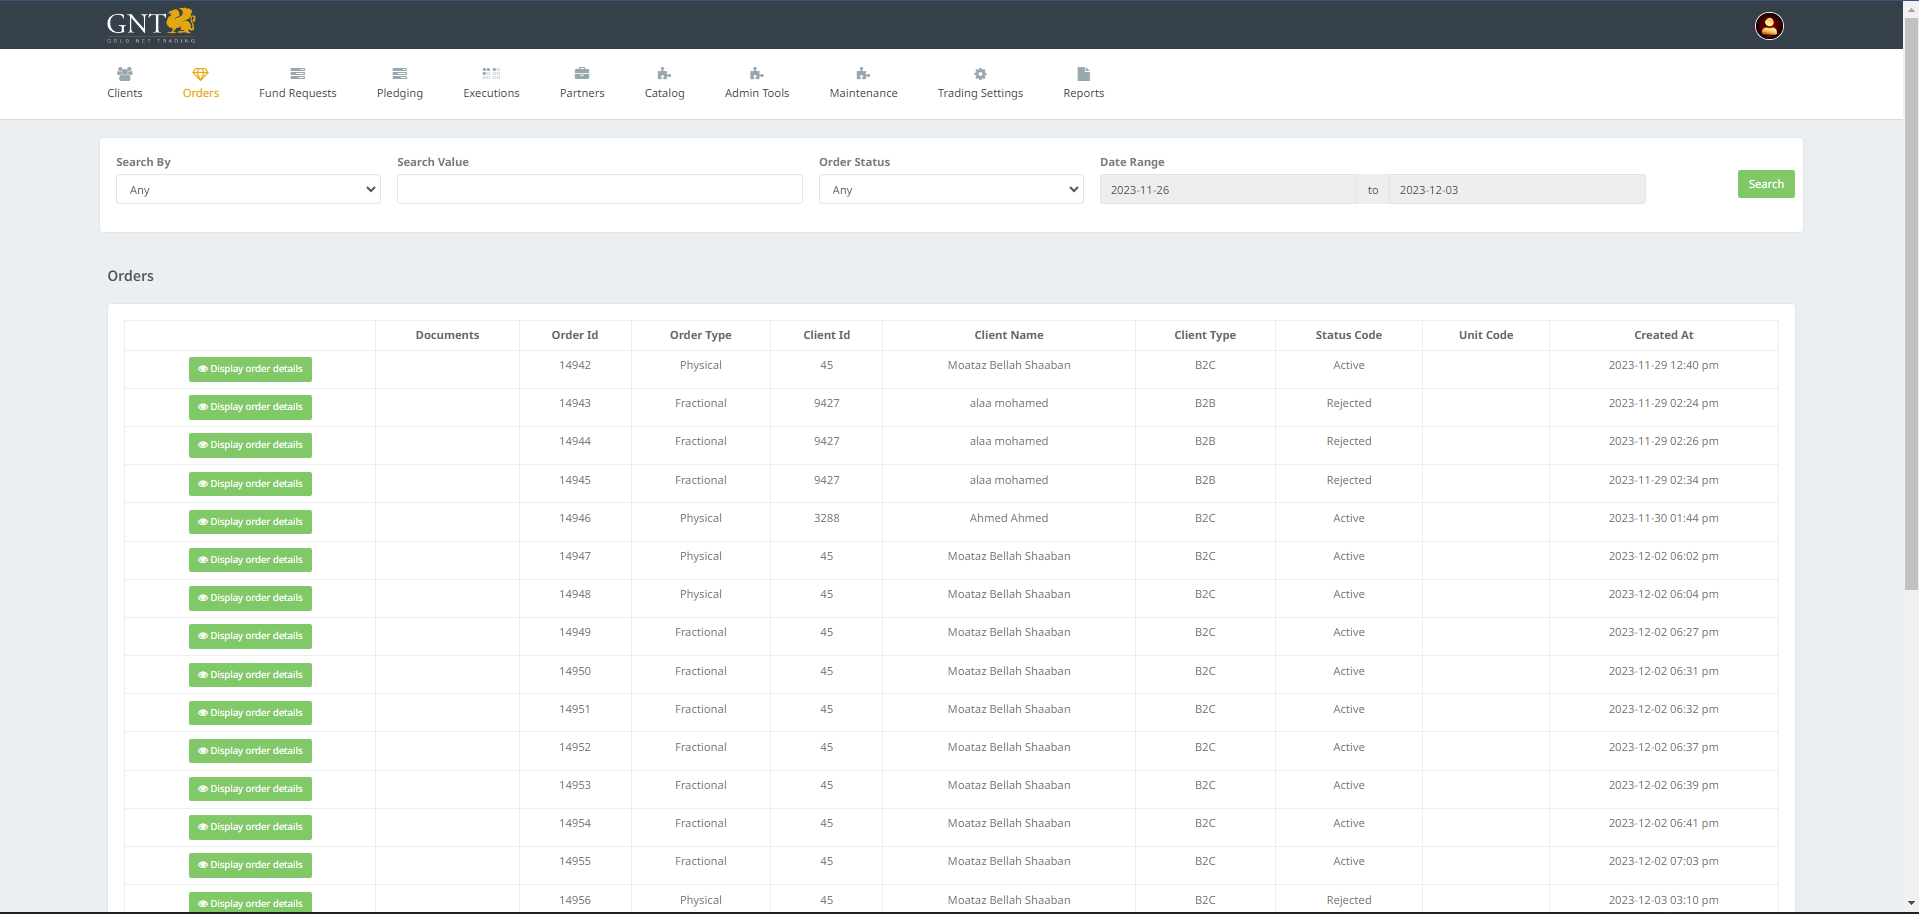Screen dimensions: 1919x914
Task: Click the start date field 2023-11-26
Action: click(x=1228, y=190)
